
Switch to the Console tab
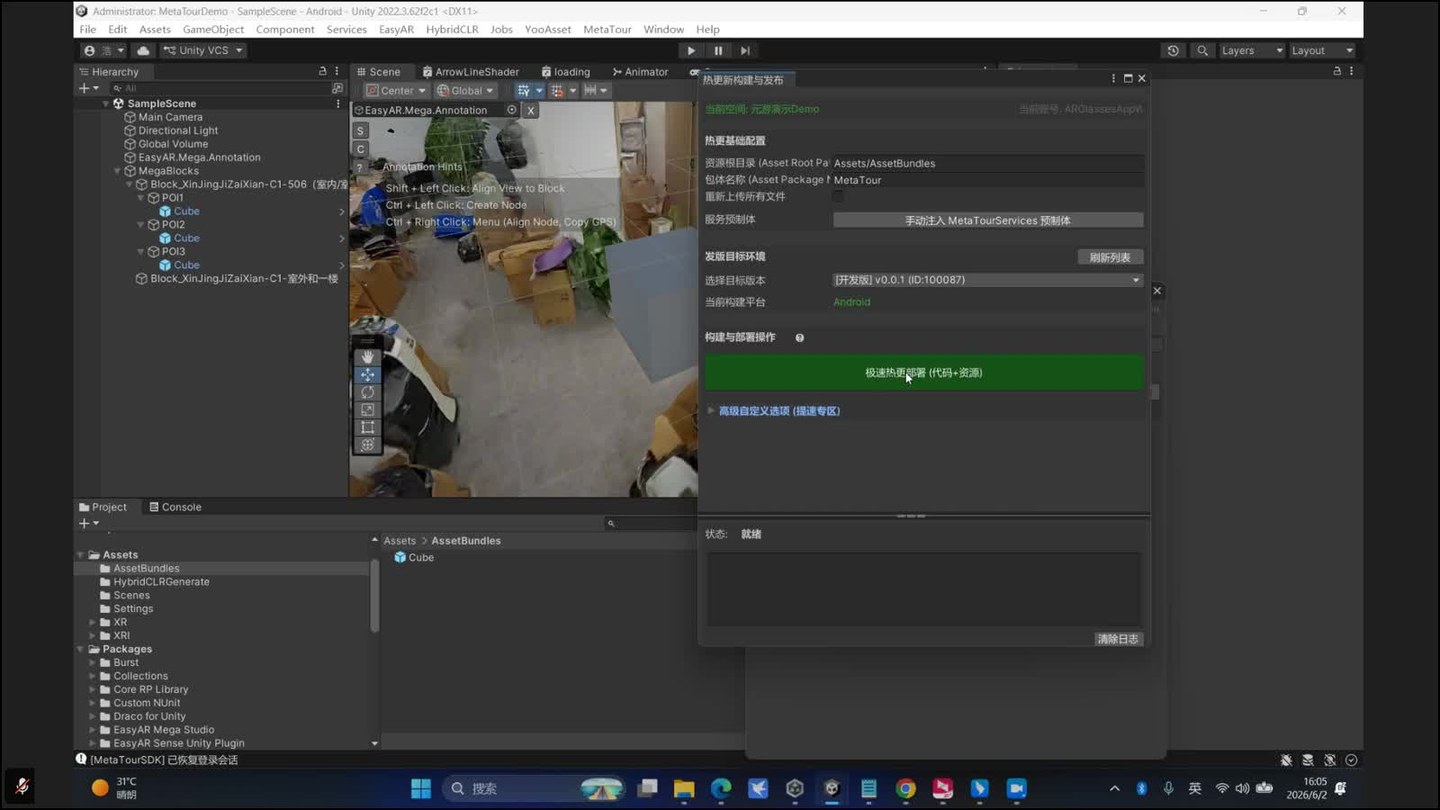[x=175, y=507]
